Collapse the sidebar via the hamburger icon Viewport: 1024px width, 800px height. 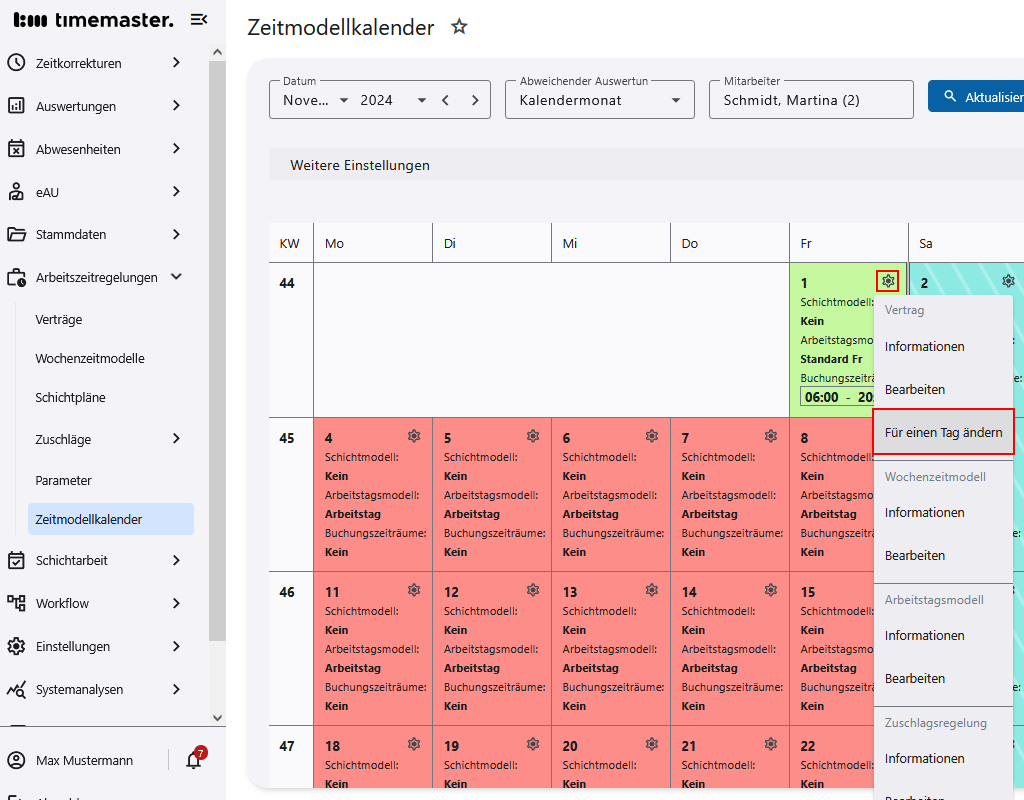click(198, 18)
